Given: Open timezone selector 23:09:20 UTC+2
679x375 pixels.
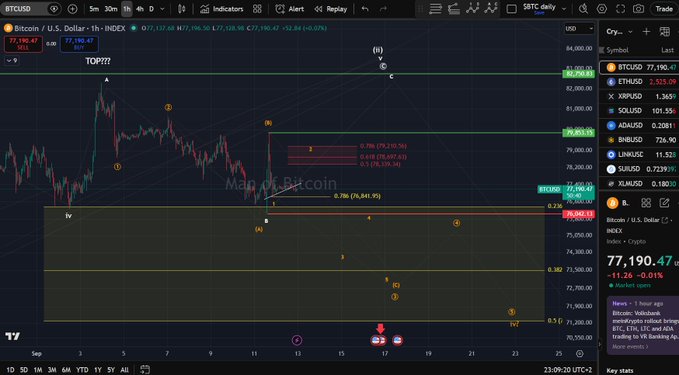Looking at the screenshot, I should [568, 370].
